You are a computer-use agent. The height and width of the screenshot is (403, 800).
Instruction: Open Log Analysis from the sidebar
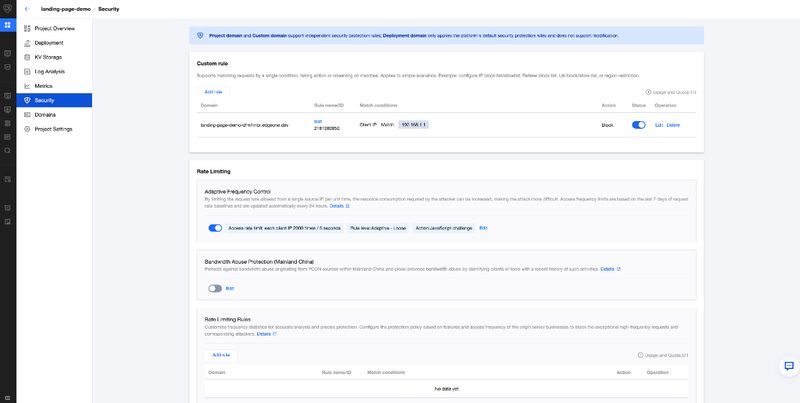[49, 72]
